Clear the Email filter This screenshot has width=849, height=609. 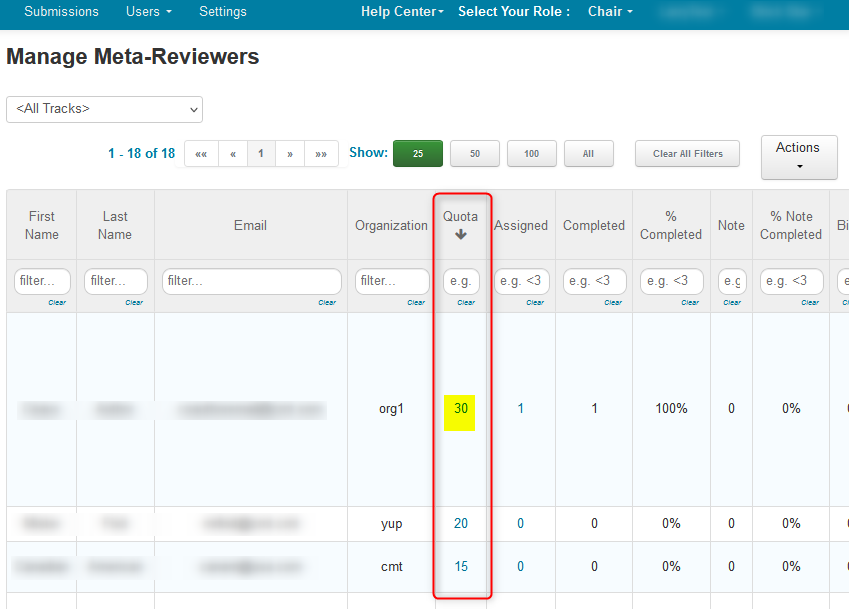point(327,303)
